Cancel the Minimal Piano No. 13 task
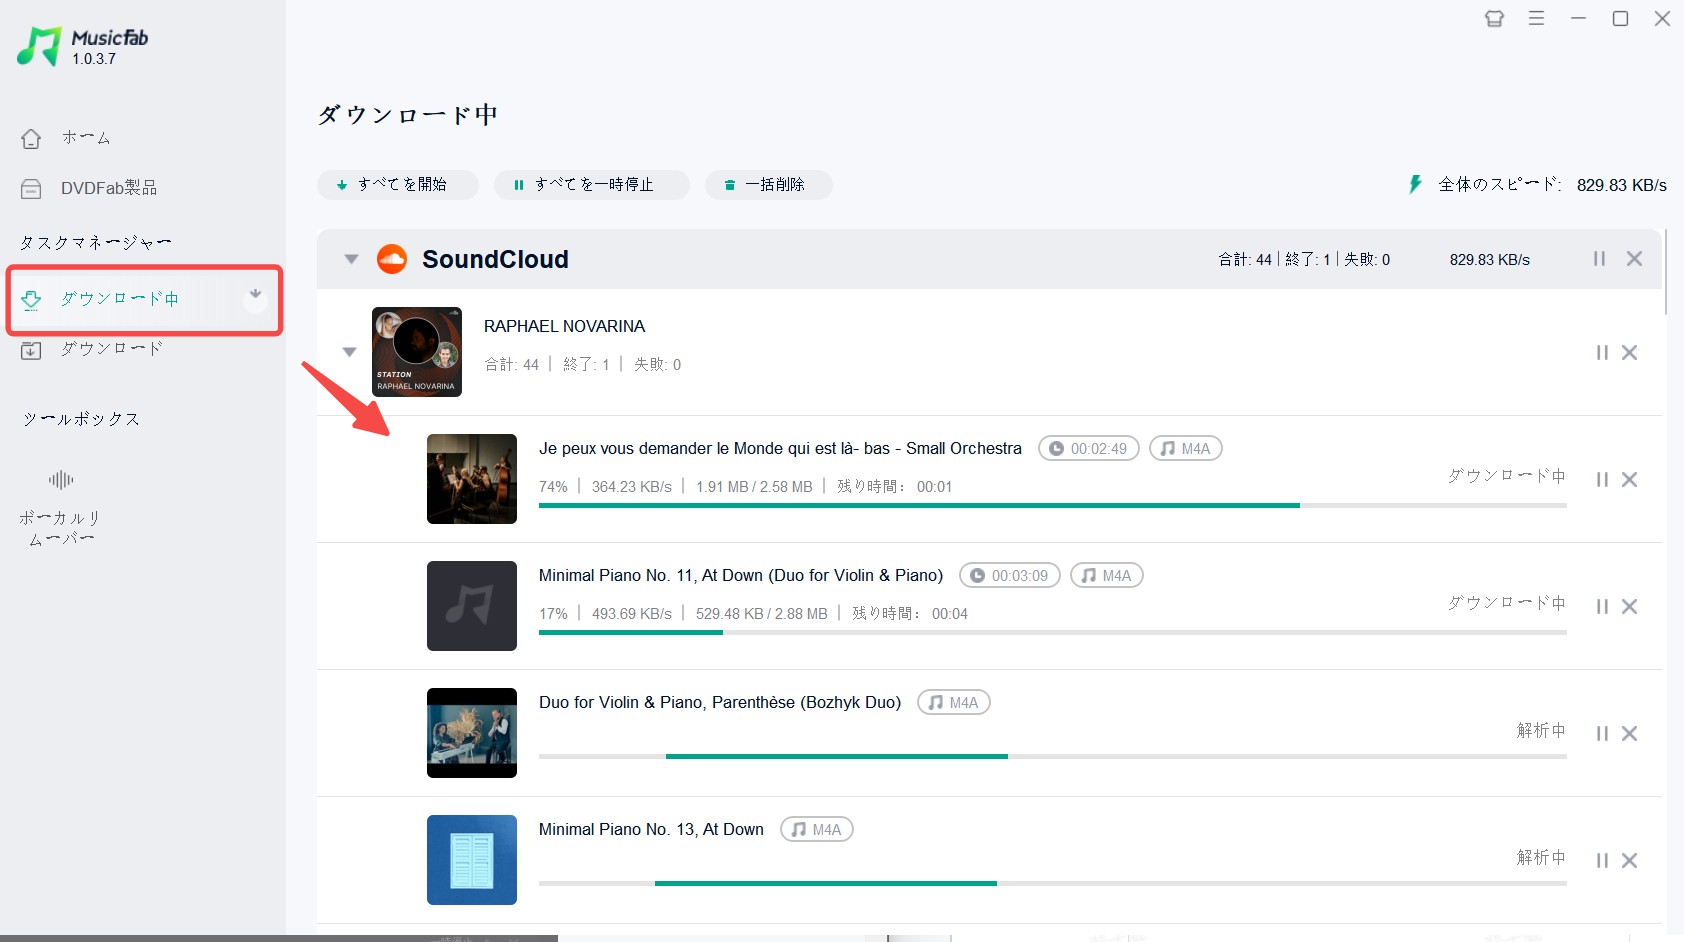The height and width of the screenshot is (942, 1684). 1629,861
